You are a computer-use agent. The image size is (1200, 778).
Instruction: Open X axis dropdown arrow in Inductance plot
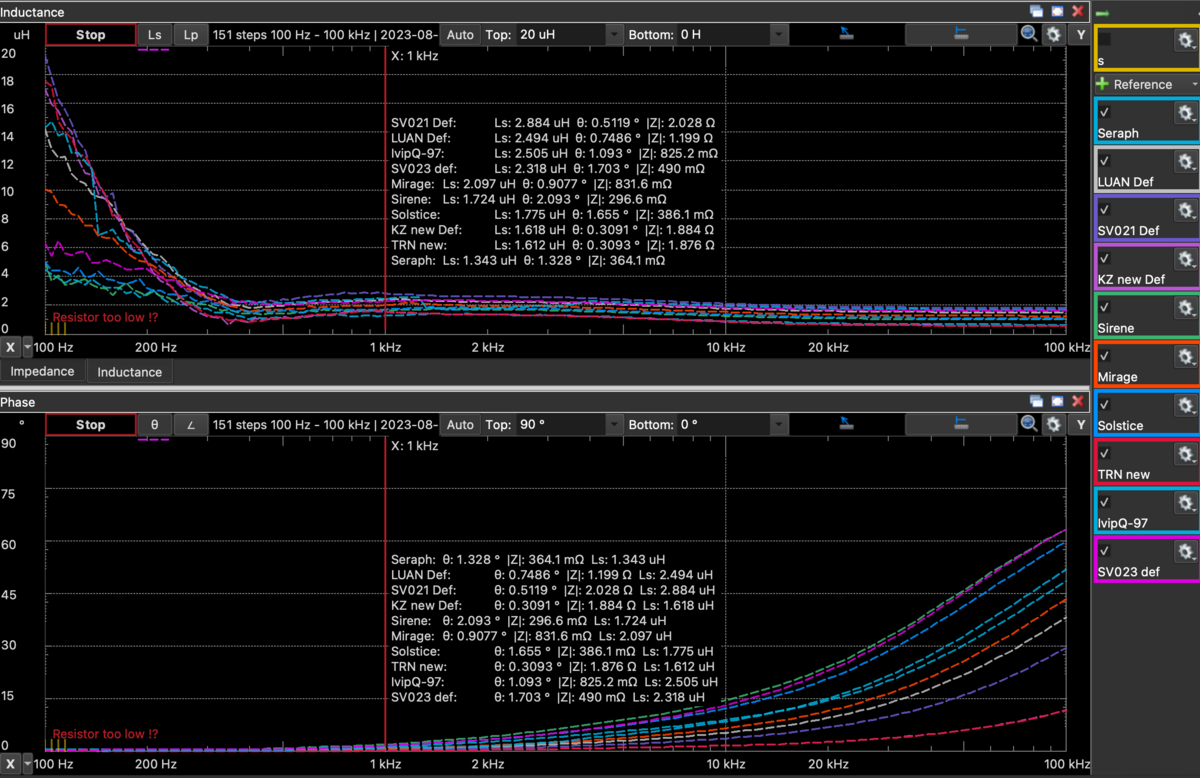(27, 347)
